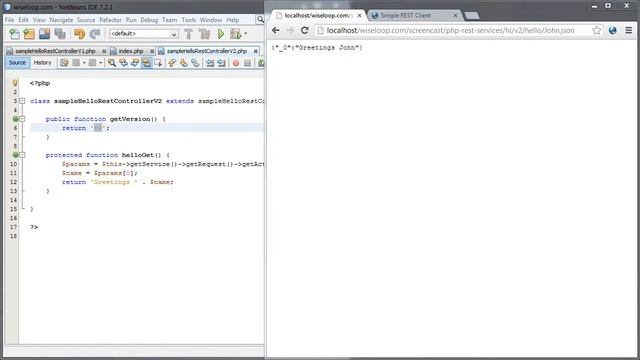Image resolution: width=640 pixels, height=360 pixels.
Task: Bookmark the page with the star icon
Action: point(596,30)
